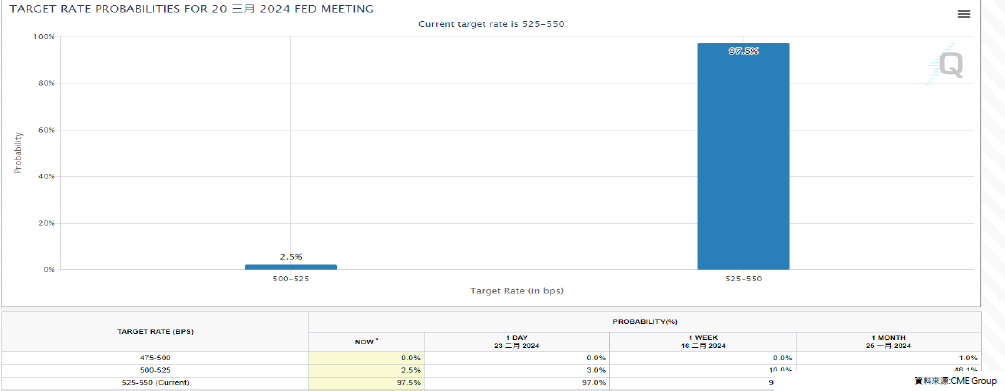Viewport: 1005px width, 391px height.
Task: Click the 1 WEEK cell 0.0% for 475-500
Action: pos(702,358)
